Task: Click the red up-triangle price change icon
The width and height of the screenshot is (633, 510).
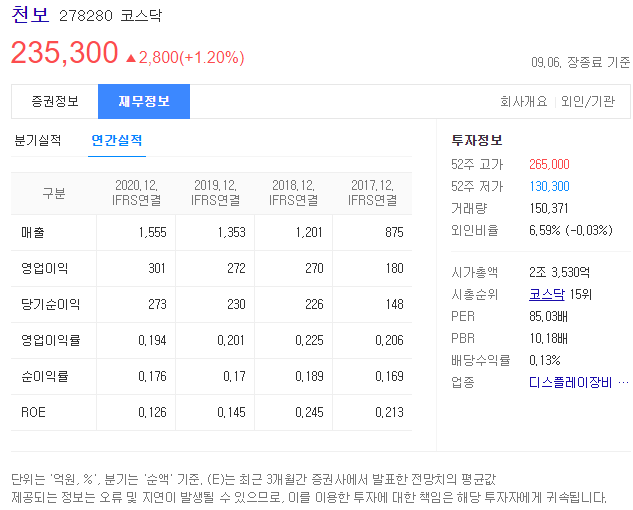Action: (x=130, y=58)
